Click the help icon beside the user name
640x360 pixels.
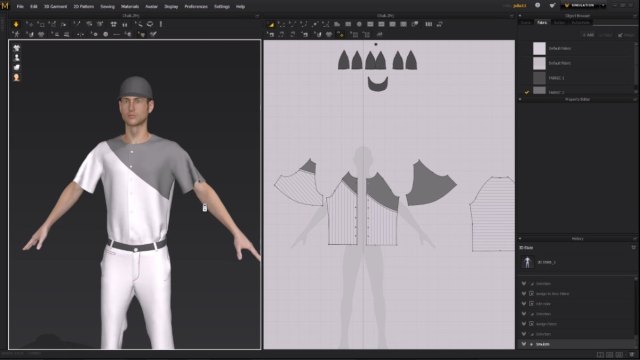click(x=538, y=5)
